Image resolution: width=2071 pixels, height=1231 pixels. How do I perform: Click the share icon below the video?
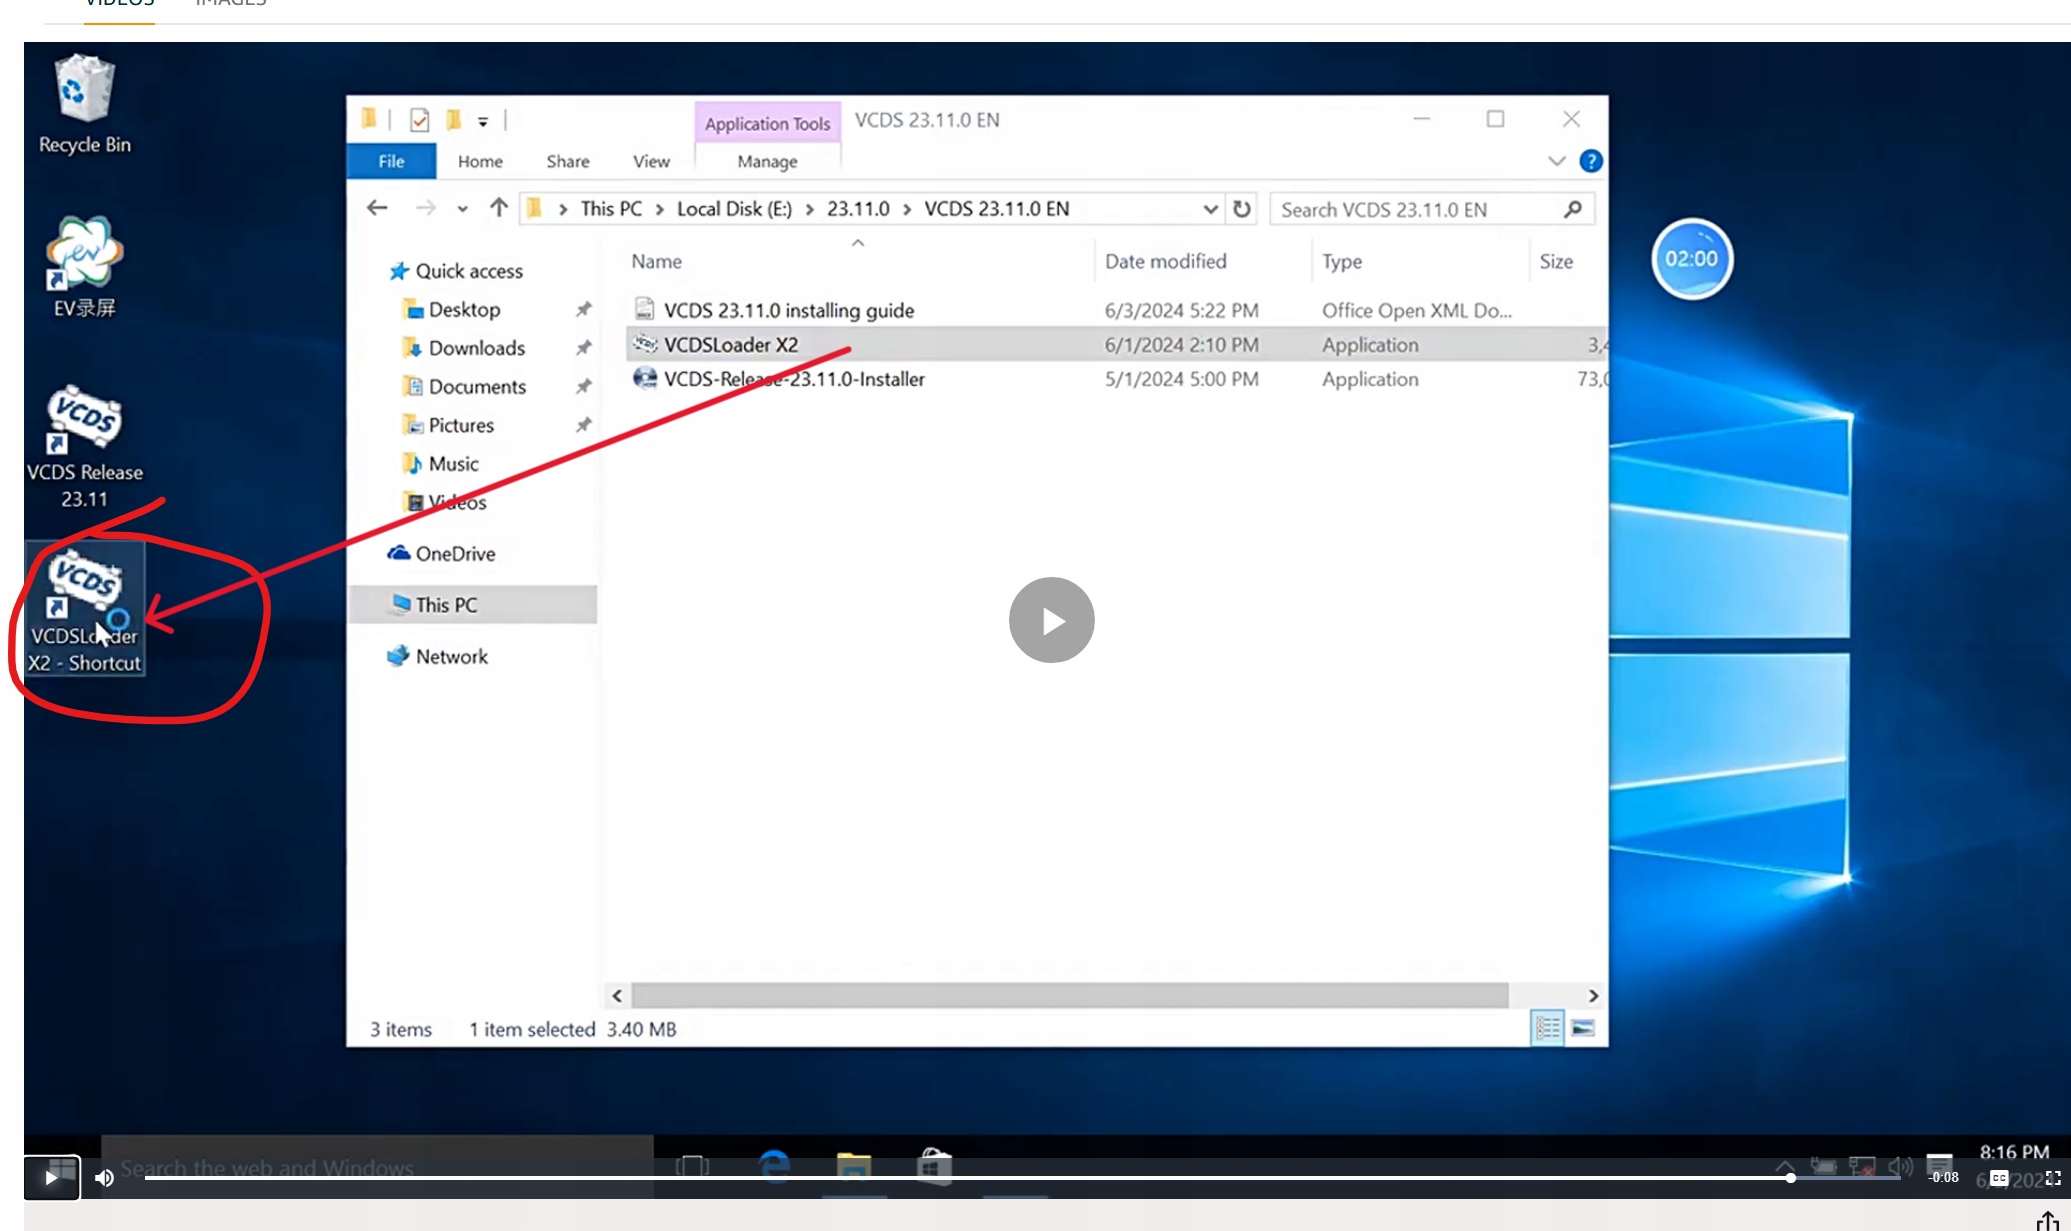click(x=2047, y=1220)
